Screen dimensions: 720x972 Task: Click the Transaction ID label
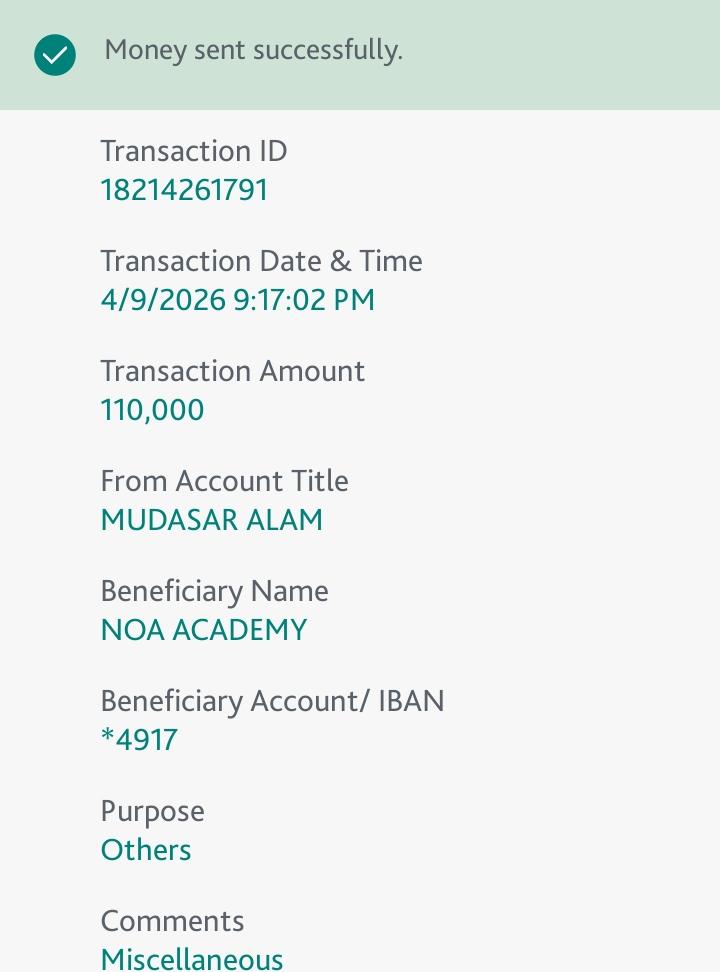coord(194,151)
